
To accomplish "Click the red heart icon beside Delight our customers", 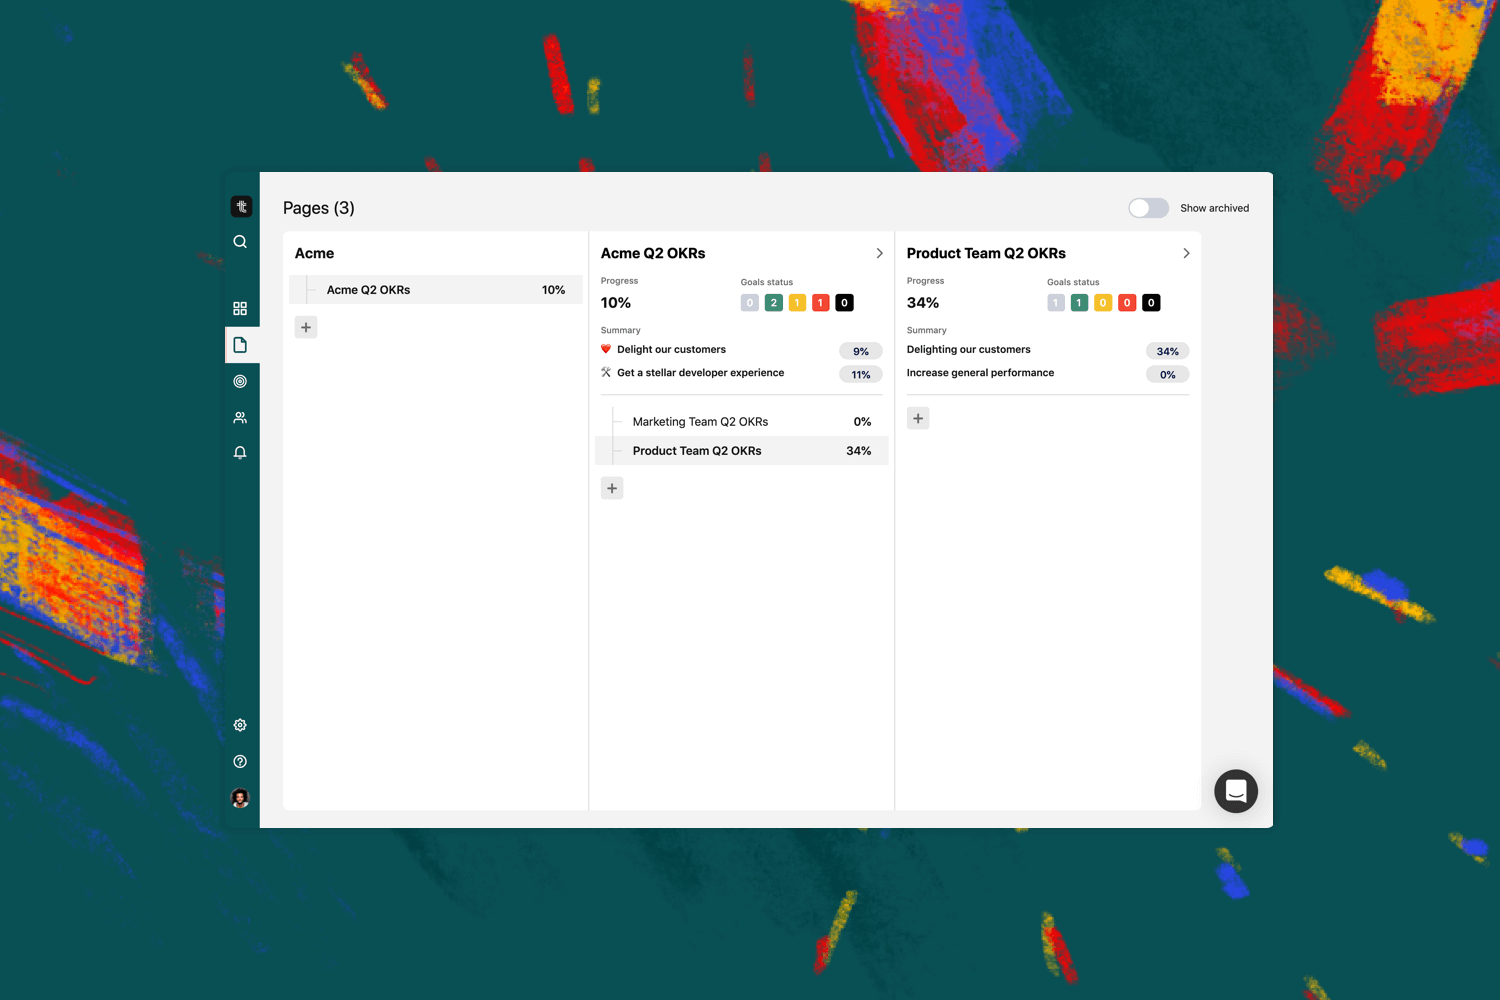I will pos(606,349).
